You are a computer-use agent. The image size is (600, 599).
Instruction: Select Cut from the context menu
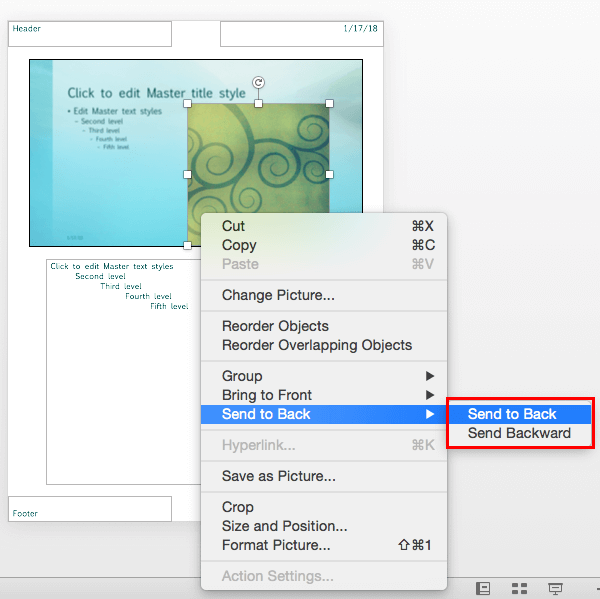pos(233,226)
